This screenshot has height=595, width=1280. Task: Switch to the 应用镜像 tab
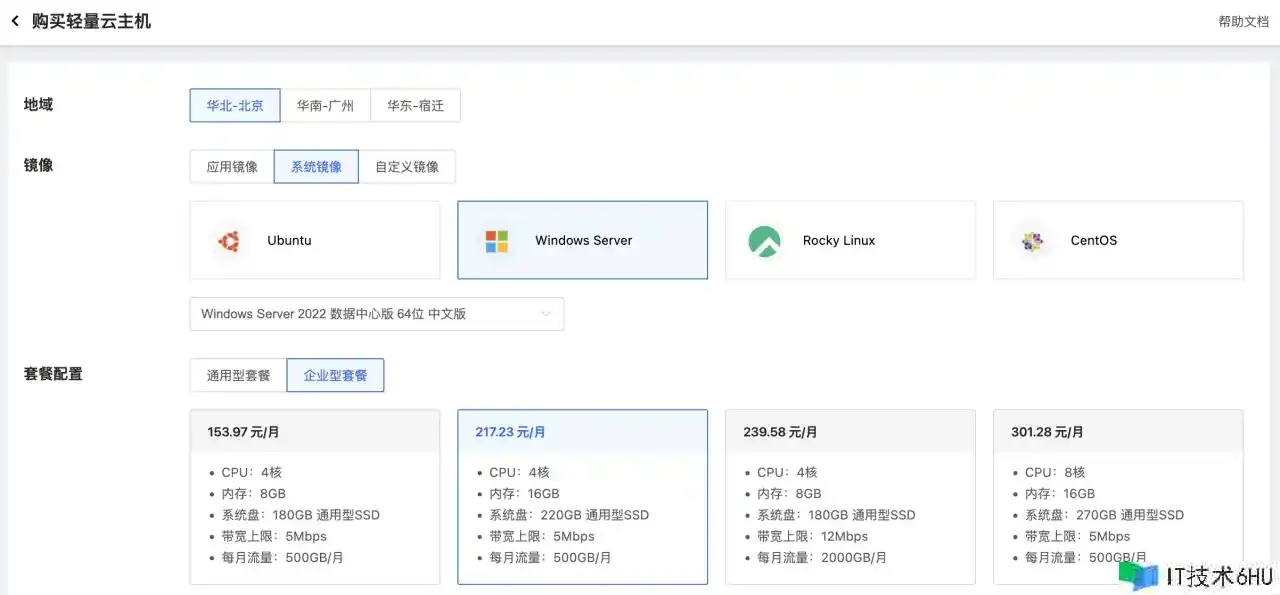pyautogui.click(x=232, y=167)
